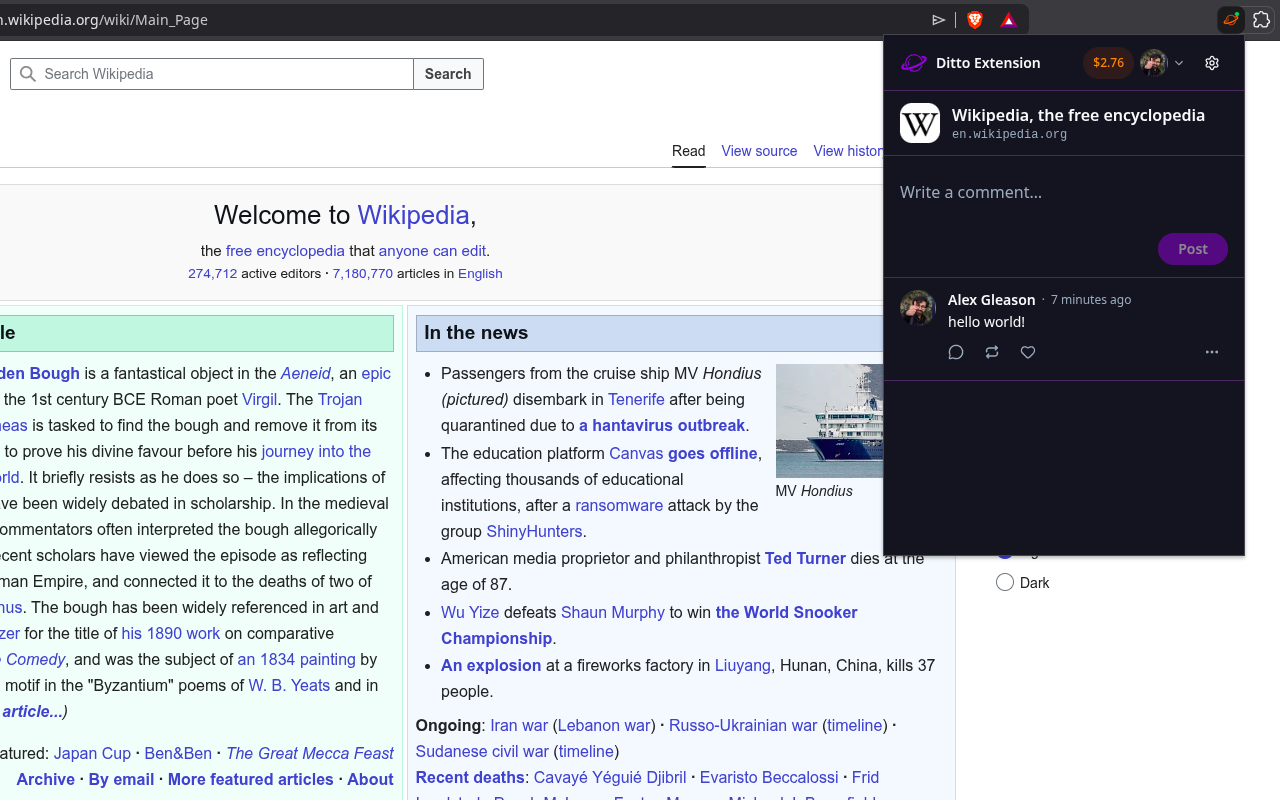Open the Russo-Ukrainian war link
Viewport: 1280px width, 800px height.
coord(743,725)
